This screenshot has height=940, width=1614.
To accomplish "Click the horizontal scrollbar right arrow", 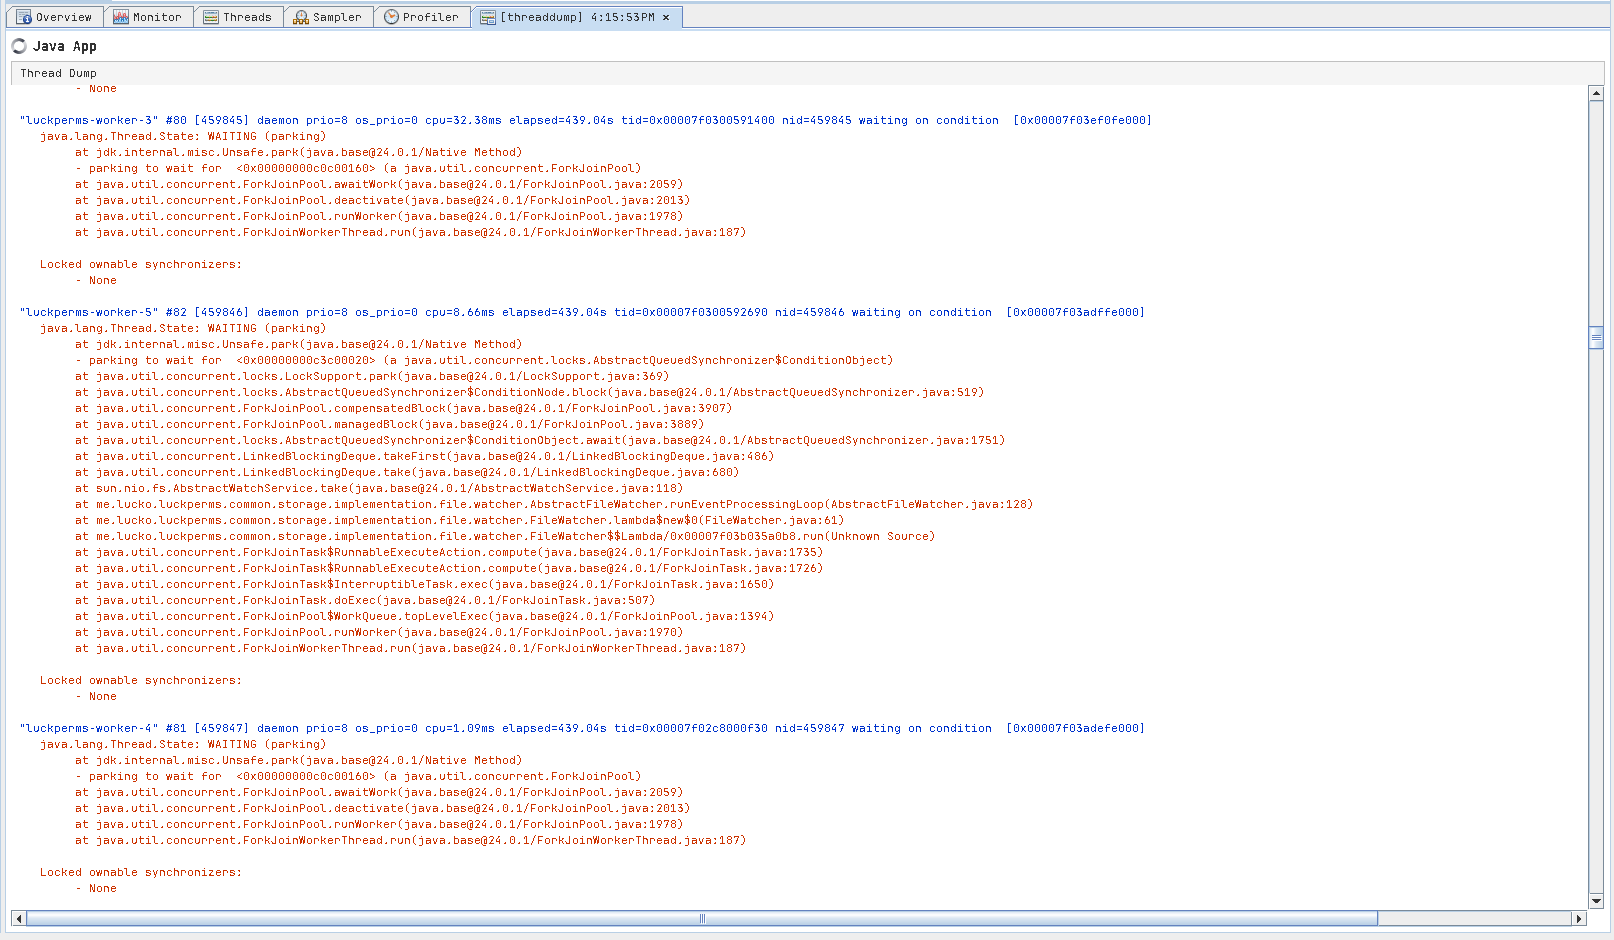I will [1579, 918].
